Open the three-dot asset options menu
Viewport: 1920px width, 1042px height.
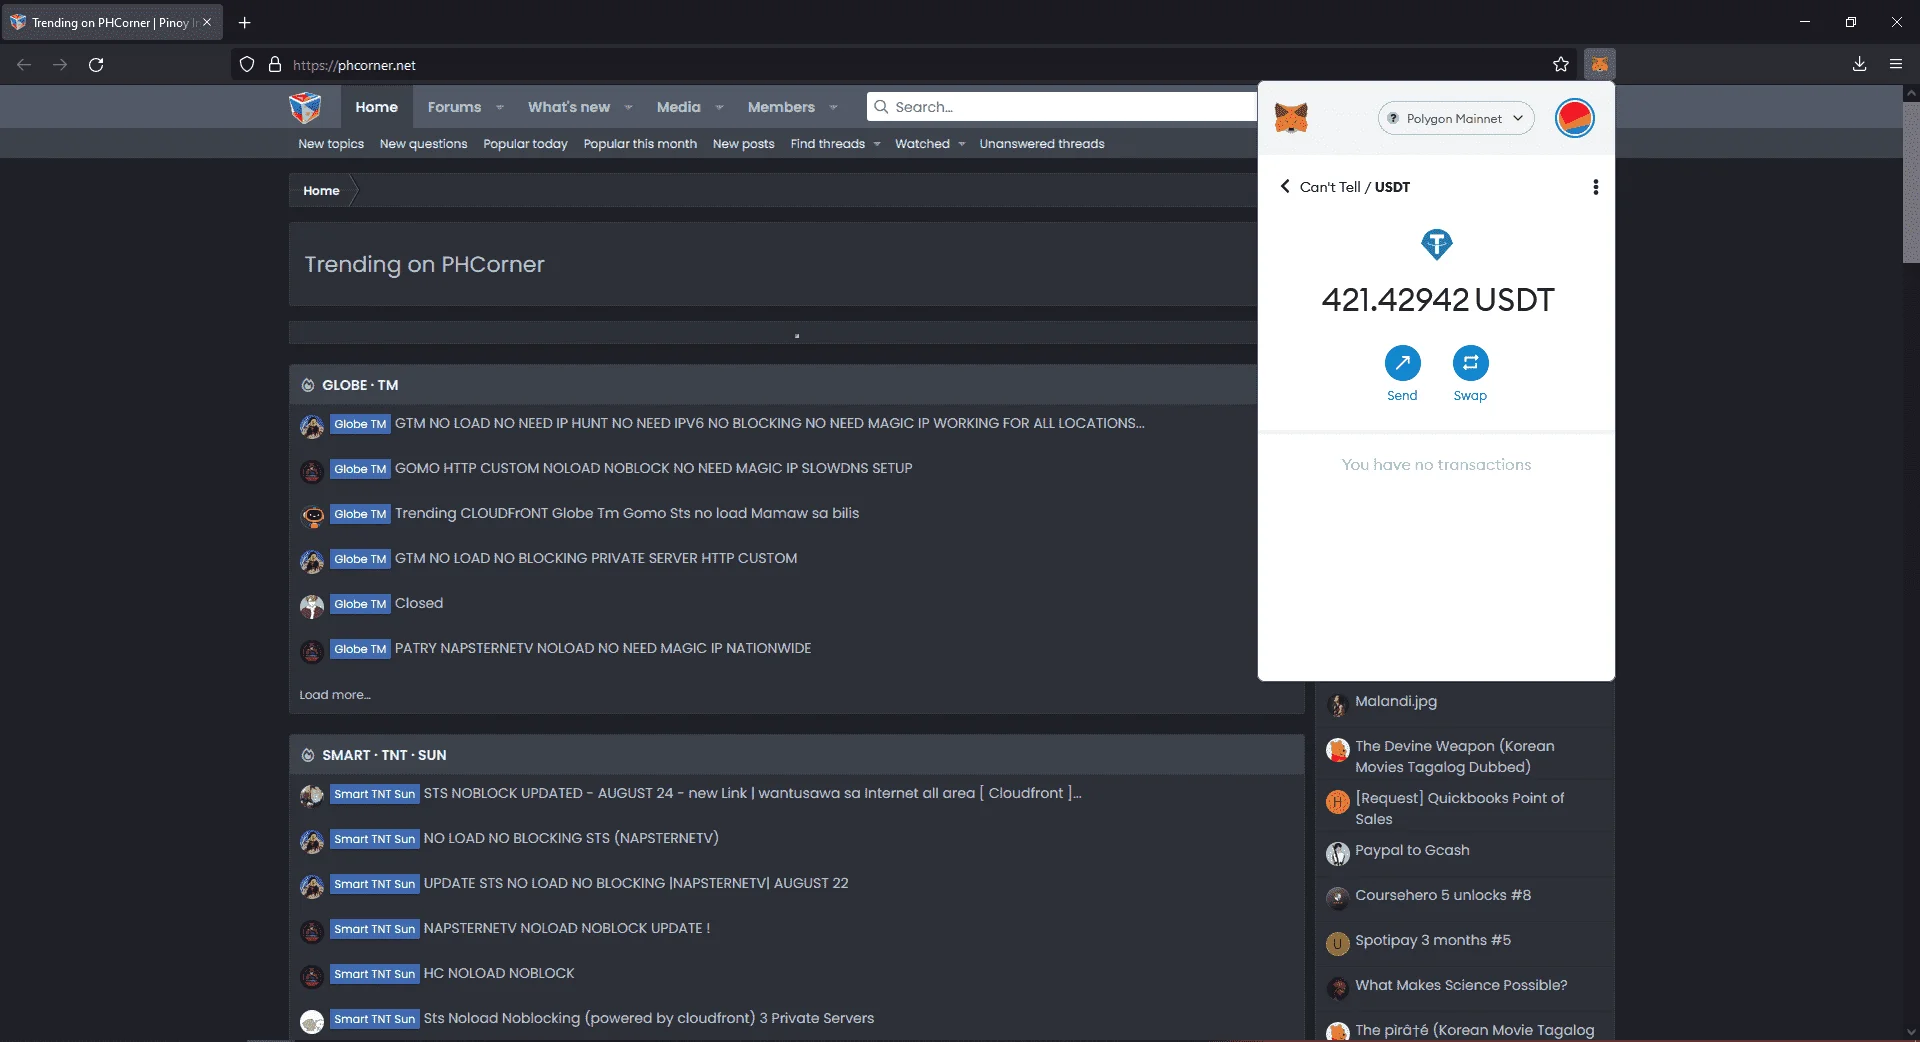pyautogui.click(x=1595, y=187)
